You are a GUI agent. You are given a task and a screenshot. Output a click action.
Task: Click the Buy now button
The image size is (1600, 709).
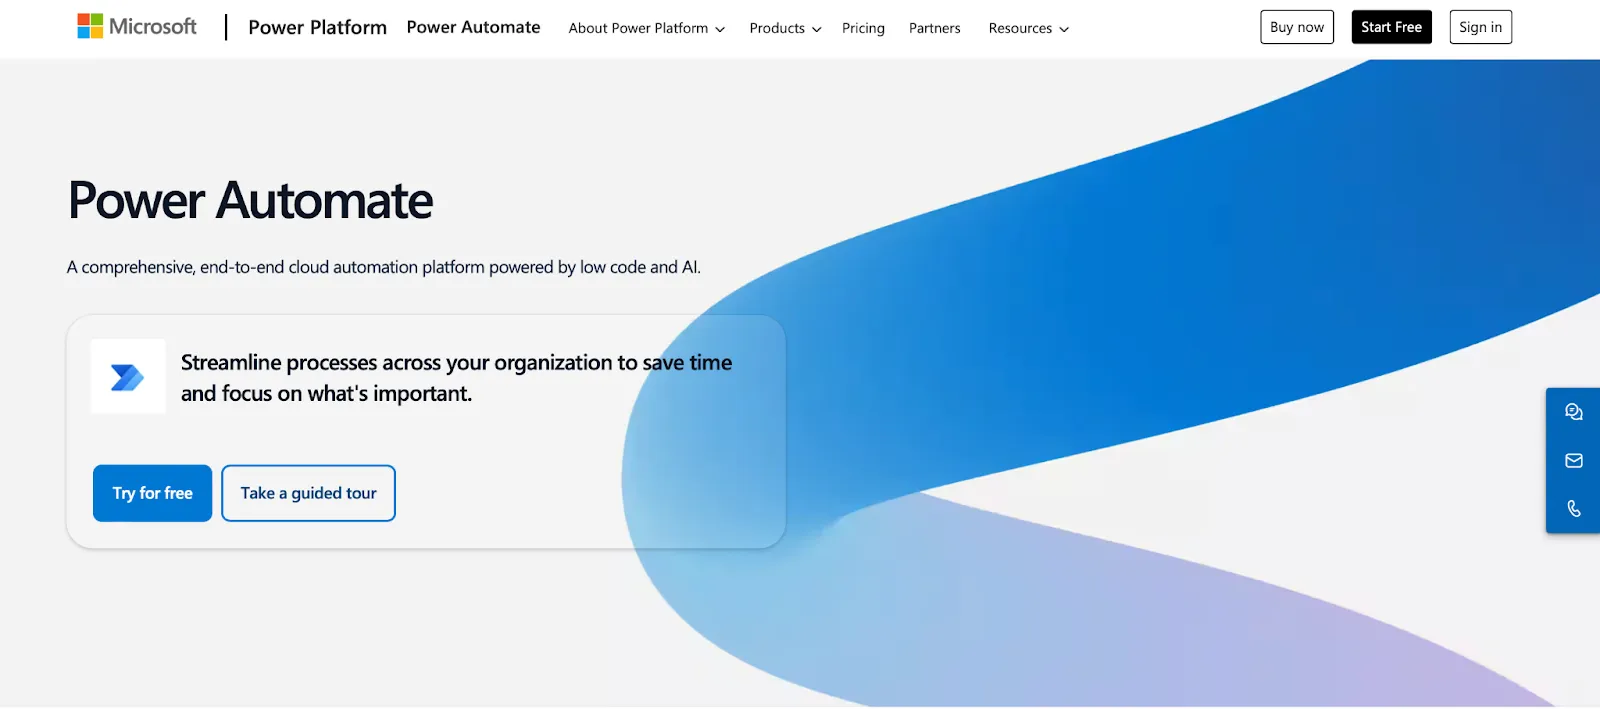click(x=1297, y=27)
